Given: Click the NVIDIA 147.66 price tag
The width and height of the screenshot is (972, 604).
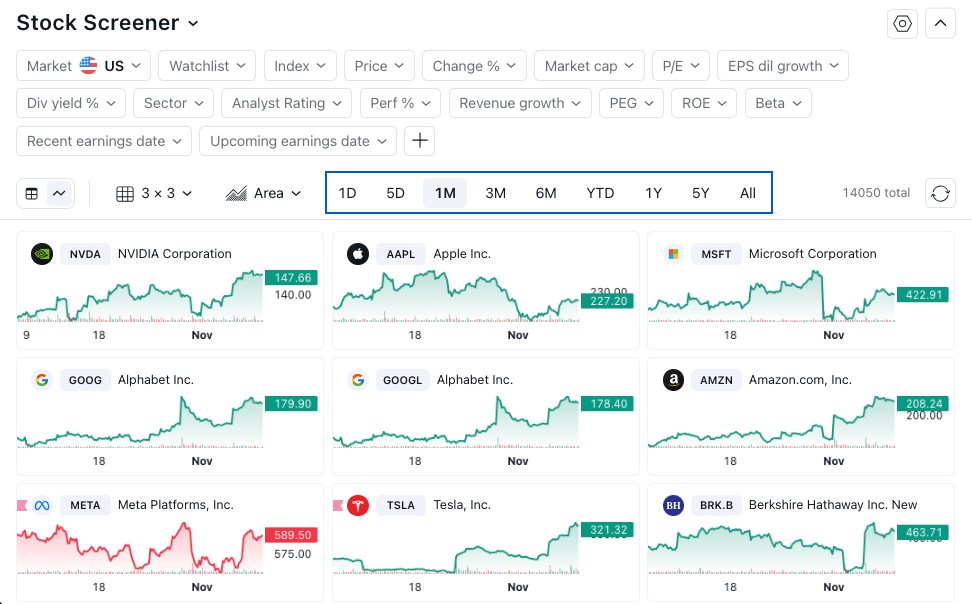Looking at the screenshot, I should pos(291,278).
